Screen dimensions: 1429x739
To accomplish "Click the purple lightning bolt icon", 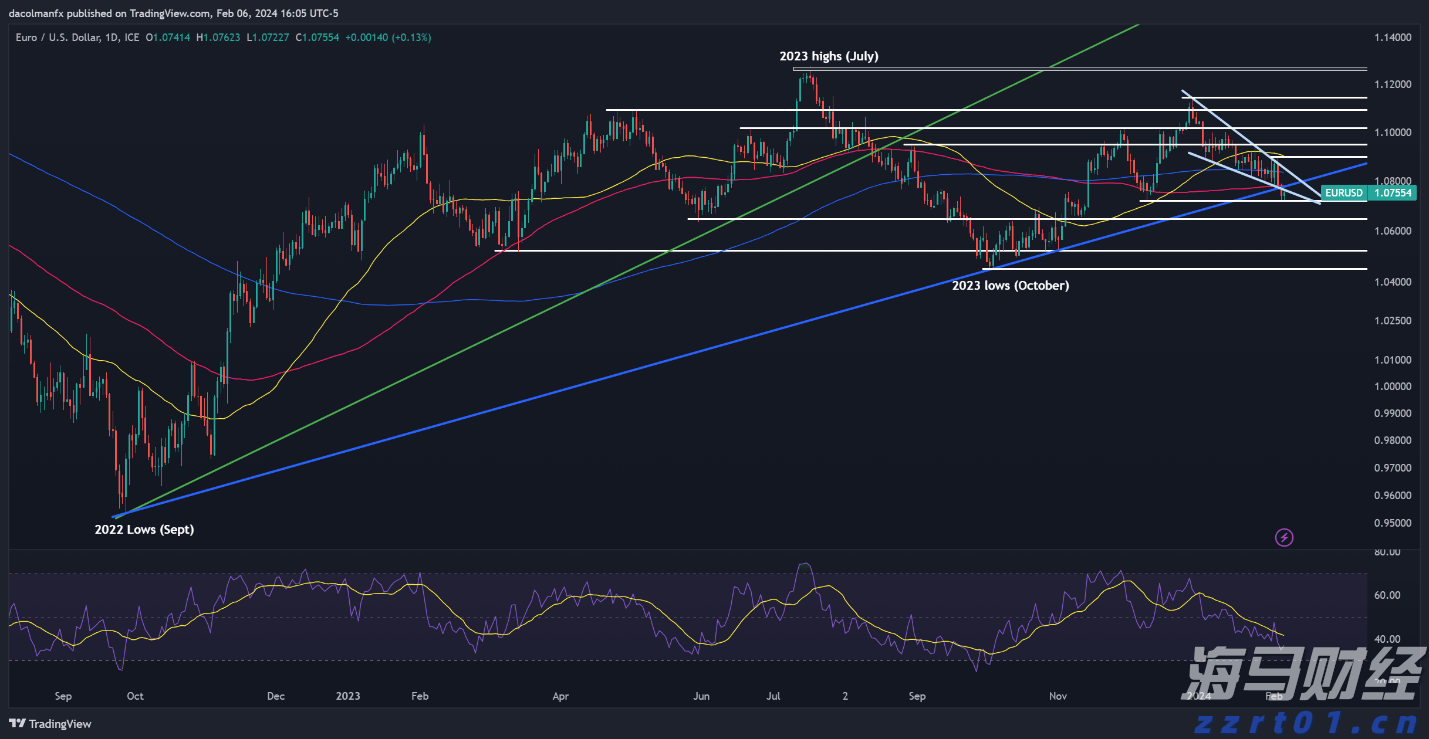I will [1285, 538].
